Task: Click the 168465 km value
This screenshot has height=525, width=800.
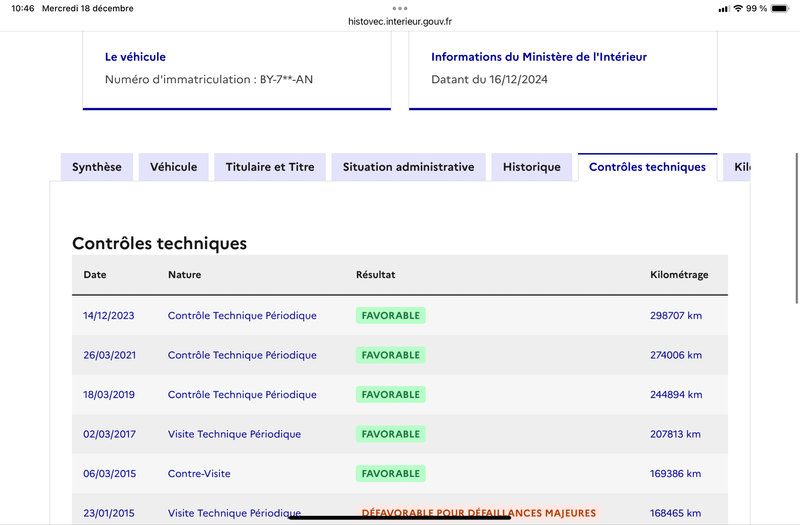Action: [675, 513]
